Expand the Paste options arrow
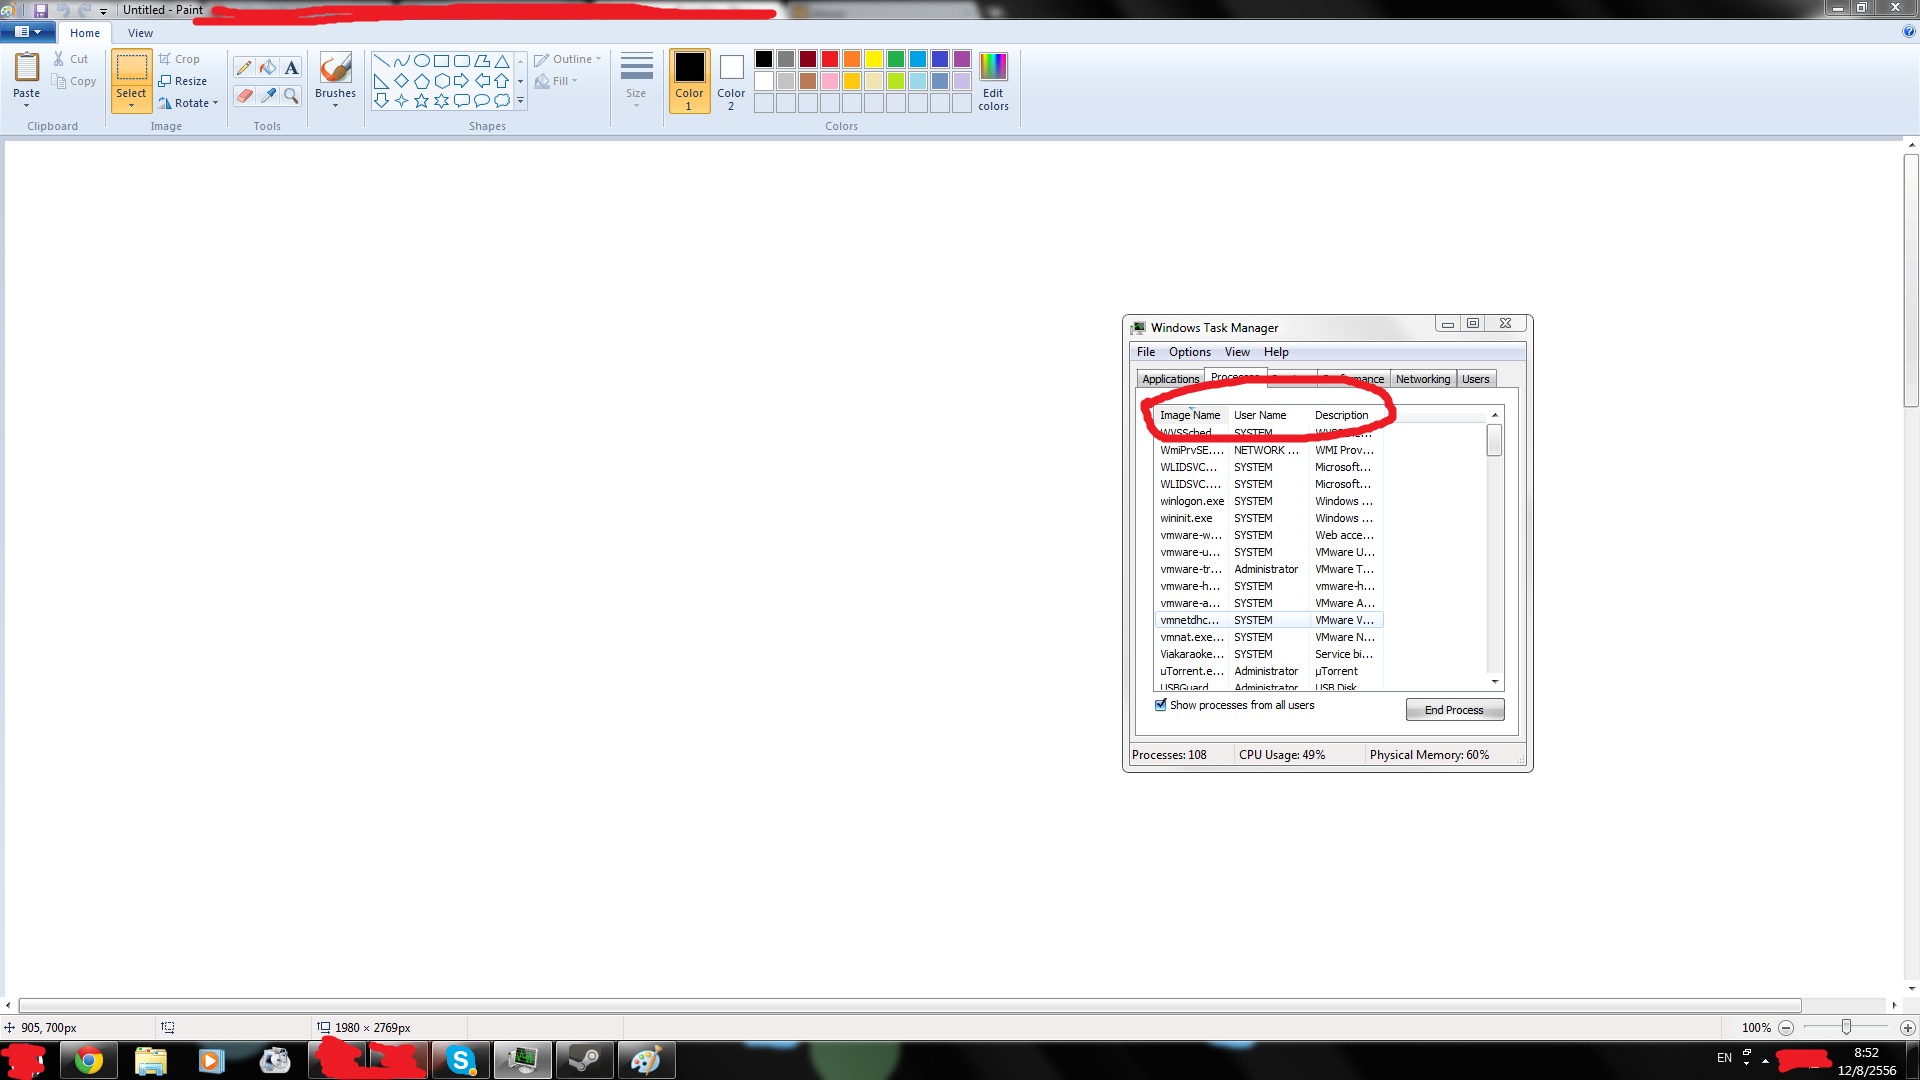The height and width of the screenshot is (1080, 1920). 27,106
